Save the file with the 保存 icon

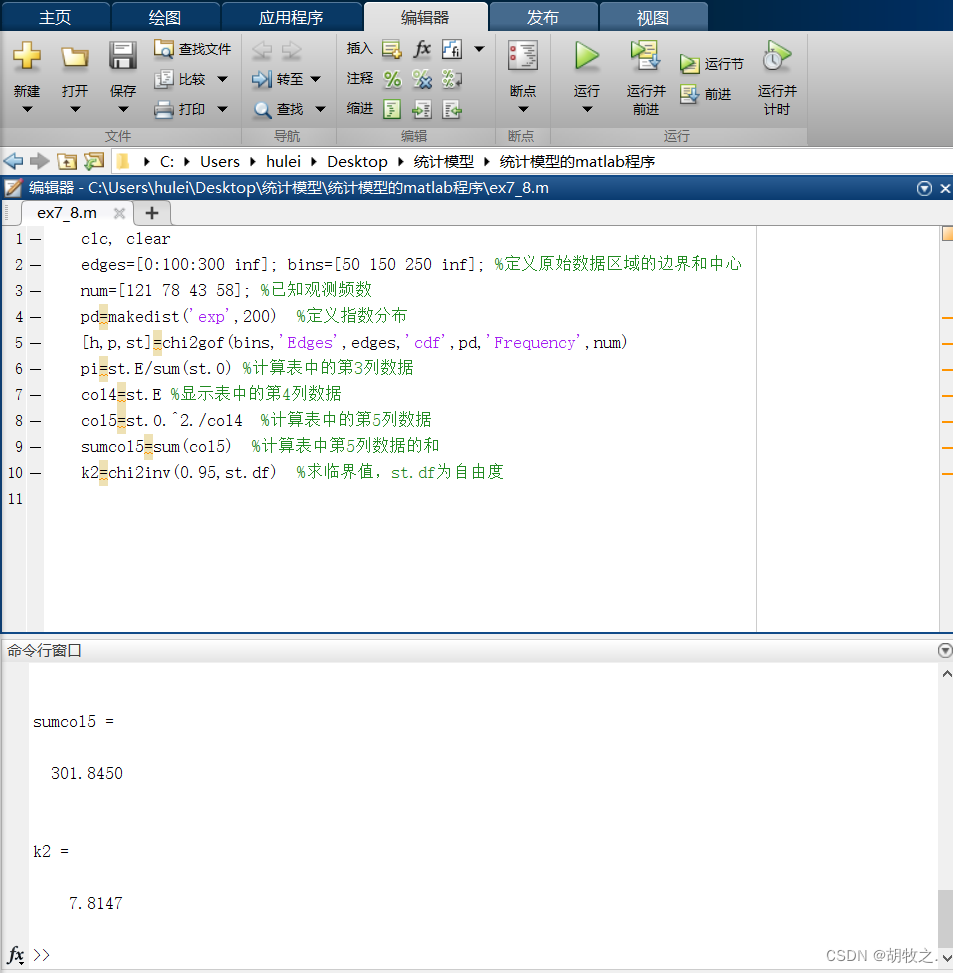pyautogui.click(x=122, y=56)
